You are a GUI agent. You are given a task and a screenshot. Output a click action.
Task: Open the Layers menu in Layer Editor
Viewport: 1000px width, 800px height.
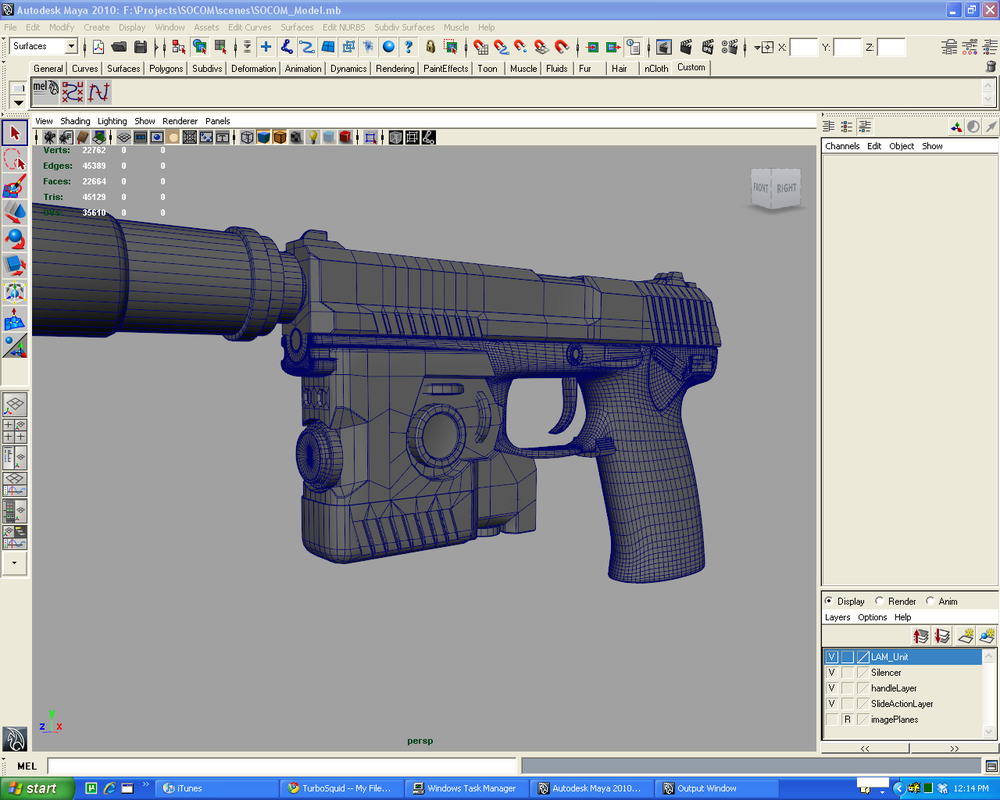pos(837,617)
